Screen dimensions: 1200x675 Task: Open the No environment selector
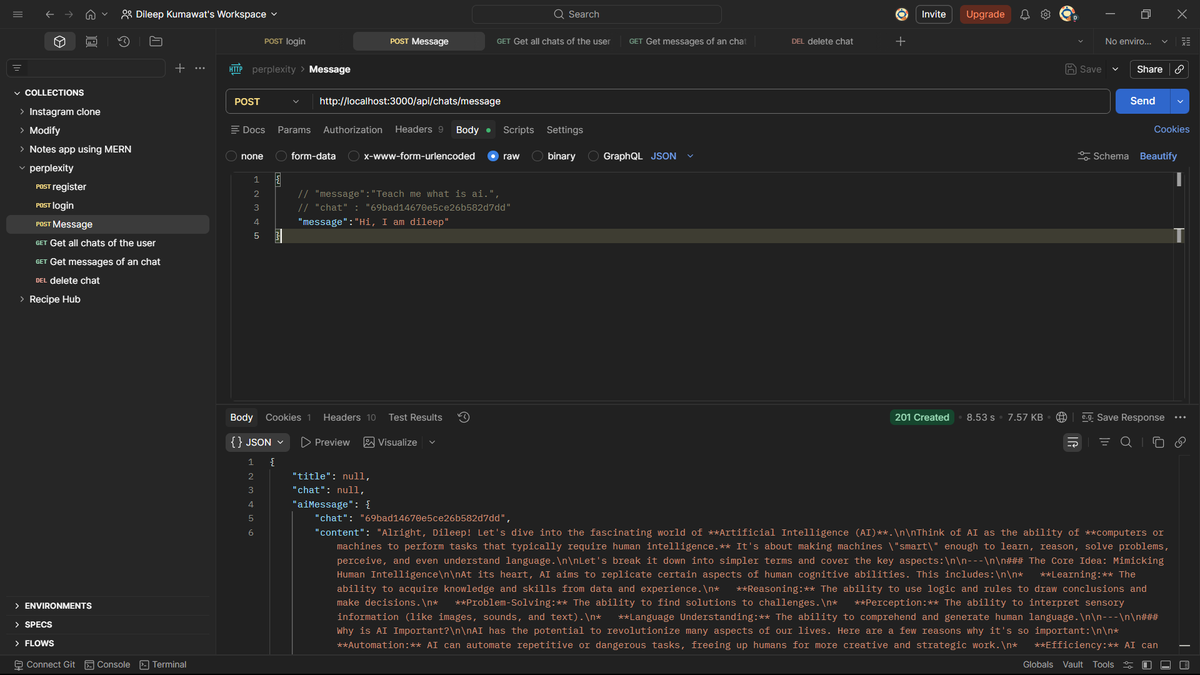[1135, 41]
